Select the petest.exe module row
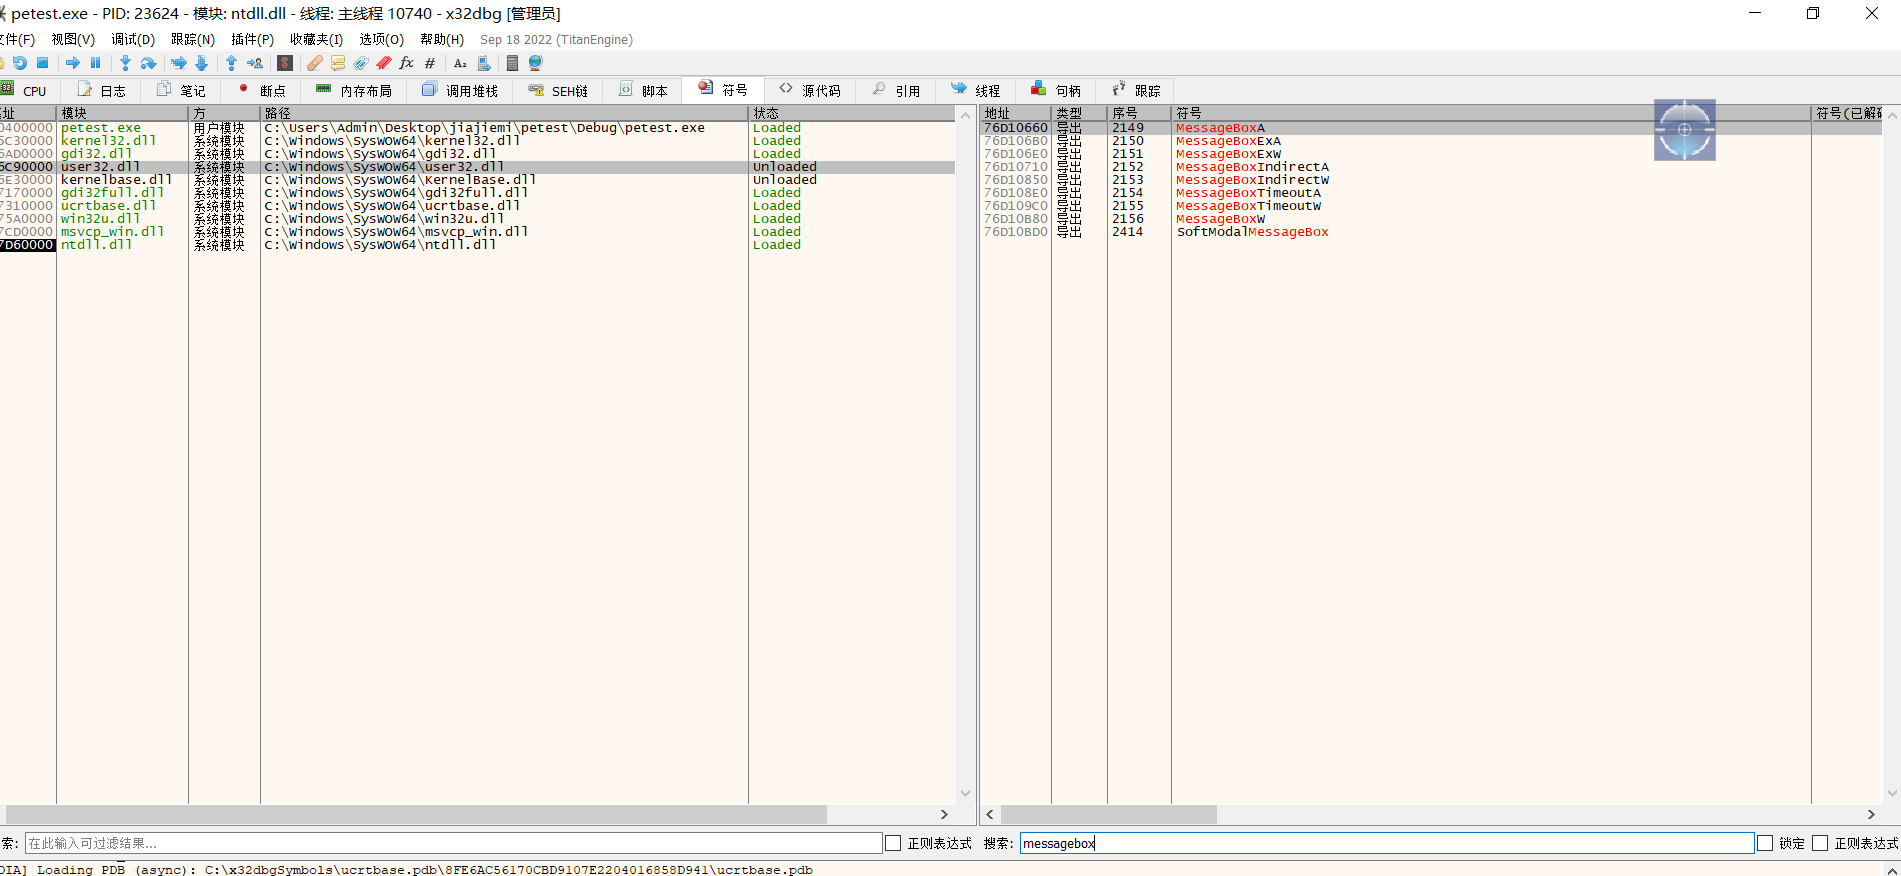This screenshot has width=1901, height=876. click(x=477, y=128)
